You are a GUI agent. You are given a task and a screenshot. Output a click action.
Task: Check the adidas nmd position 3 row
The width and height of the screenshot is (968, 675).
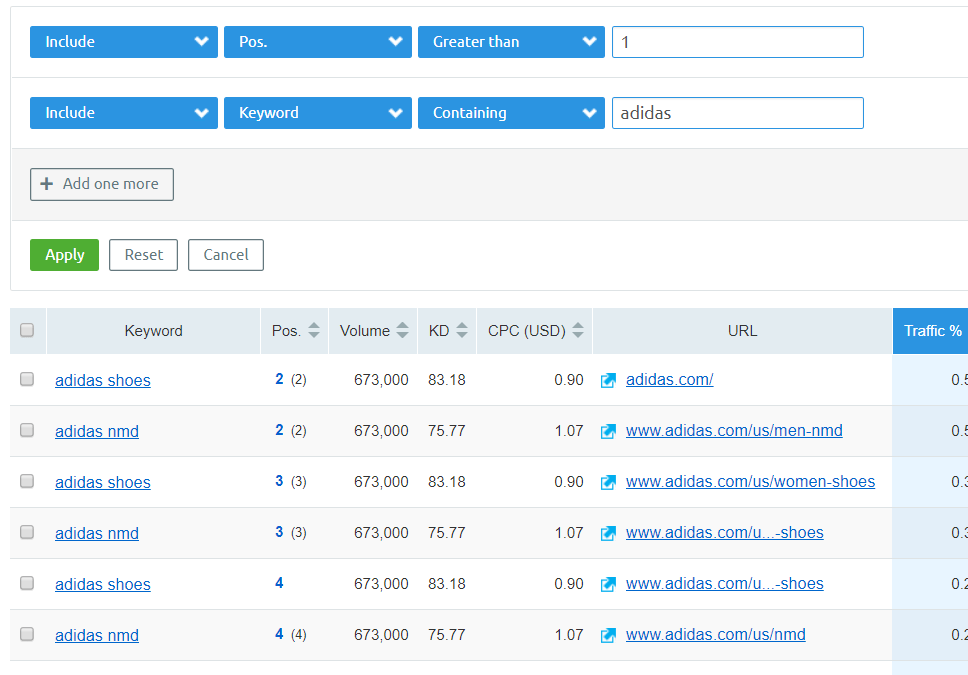[x=27, y=532]
